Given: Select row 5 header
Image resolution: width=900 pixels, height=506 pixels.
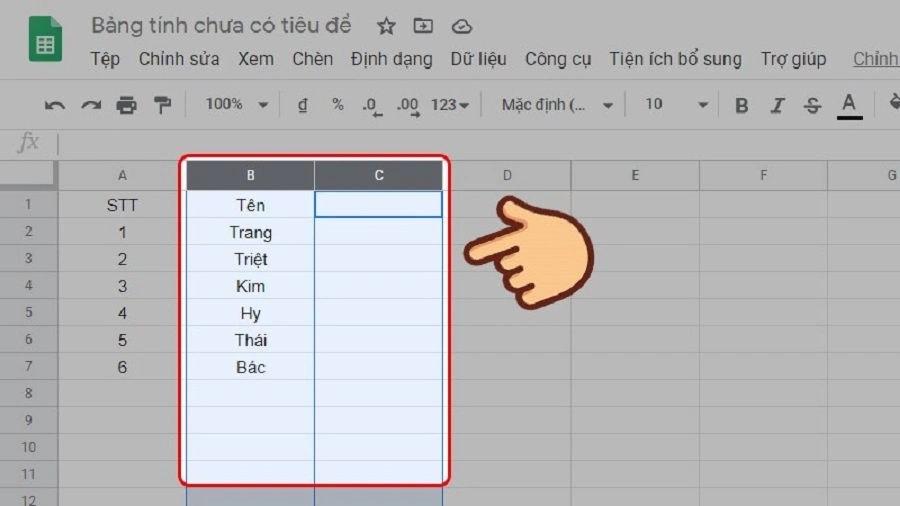Looking at the screenshot, I should pyautogui.click(x=28, y=312).
